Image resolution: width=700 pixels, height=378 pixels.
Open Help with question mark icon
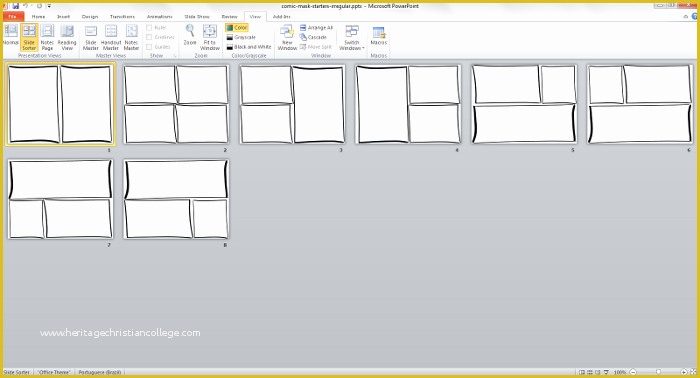tap(695, 17)
